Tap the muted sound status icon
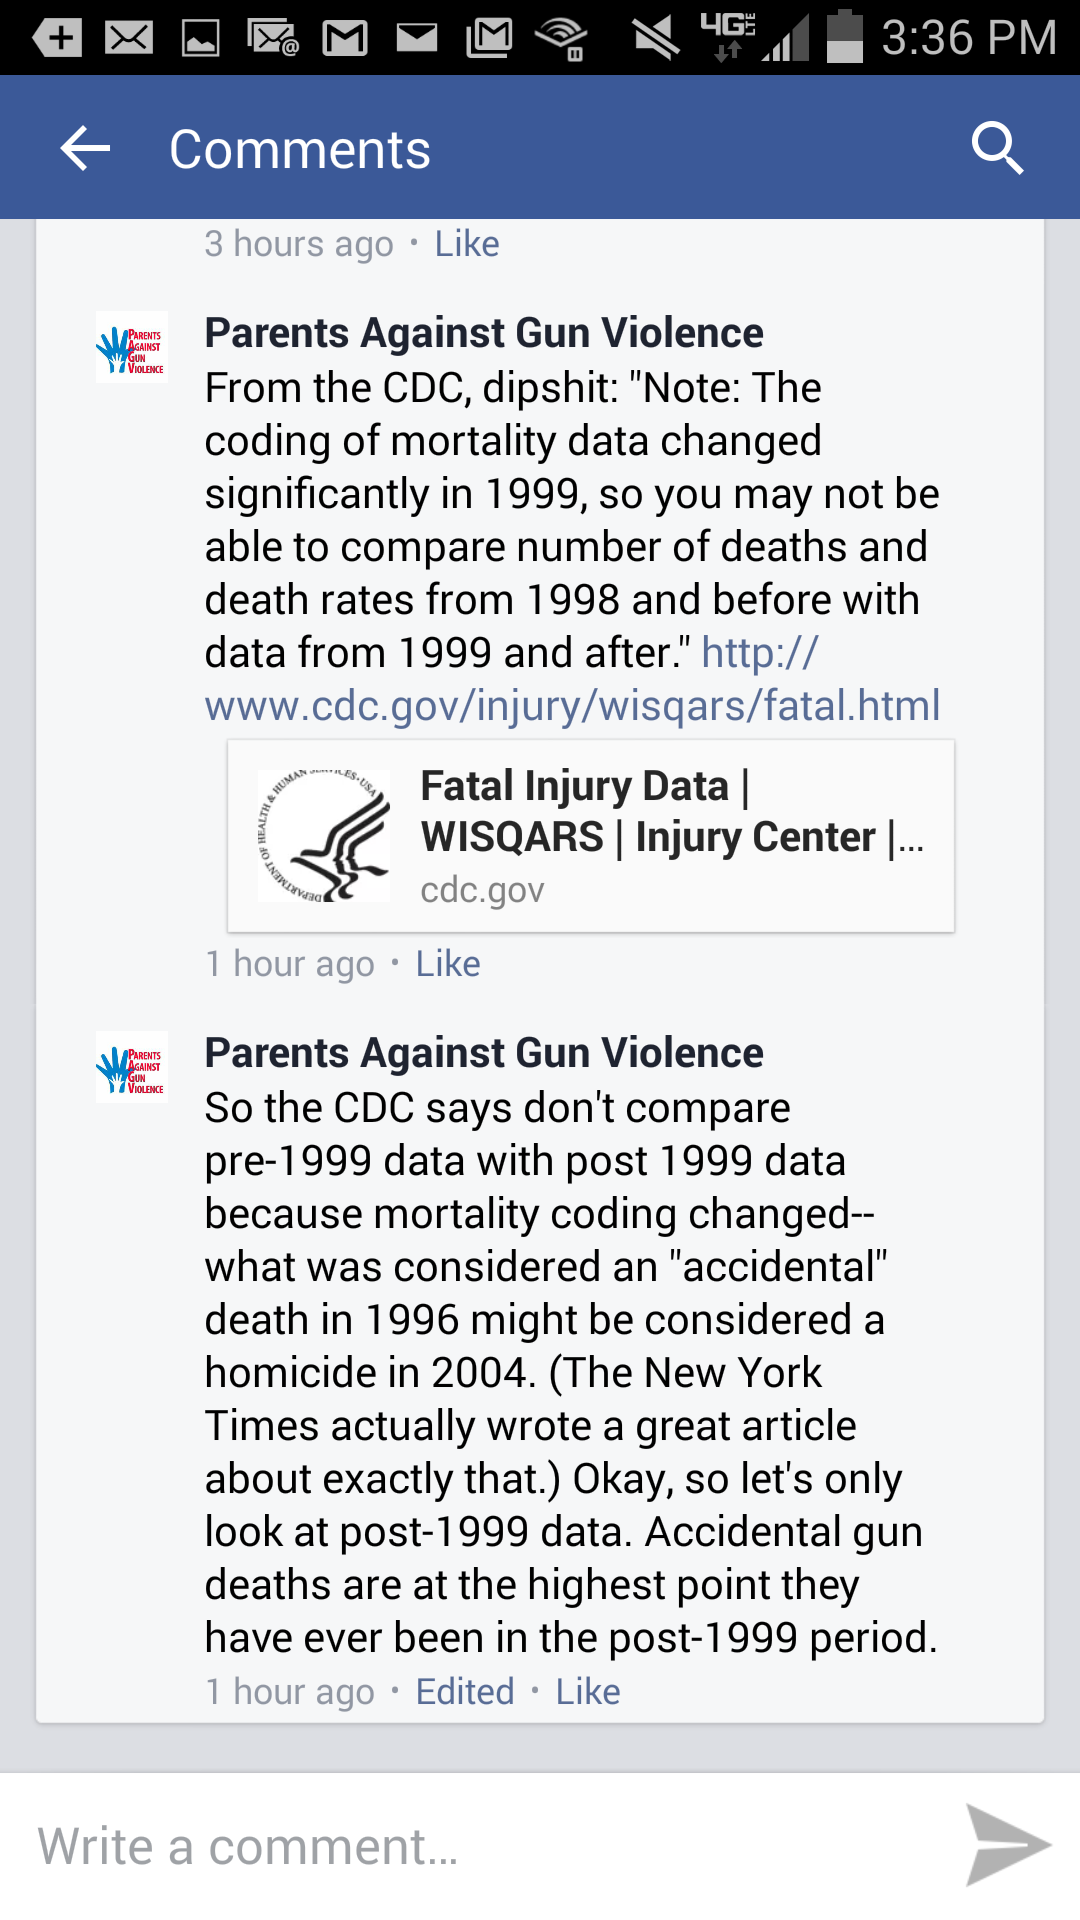This screenshot has width=1080, height=1920. pos(656,38)
